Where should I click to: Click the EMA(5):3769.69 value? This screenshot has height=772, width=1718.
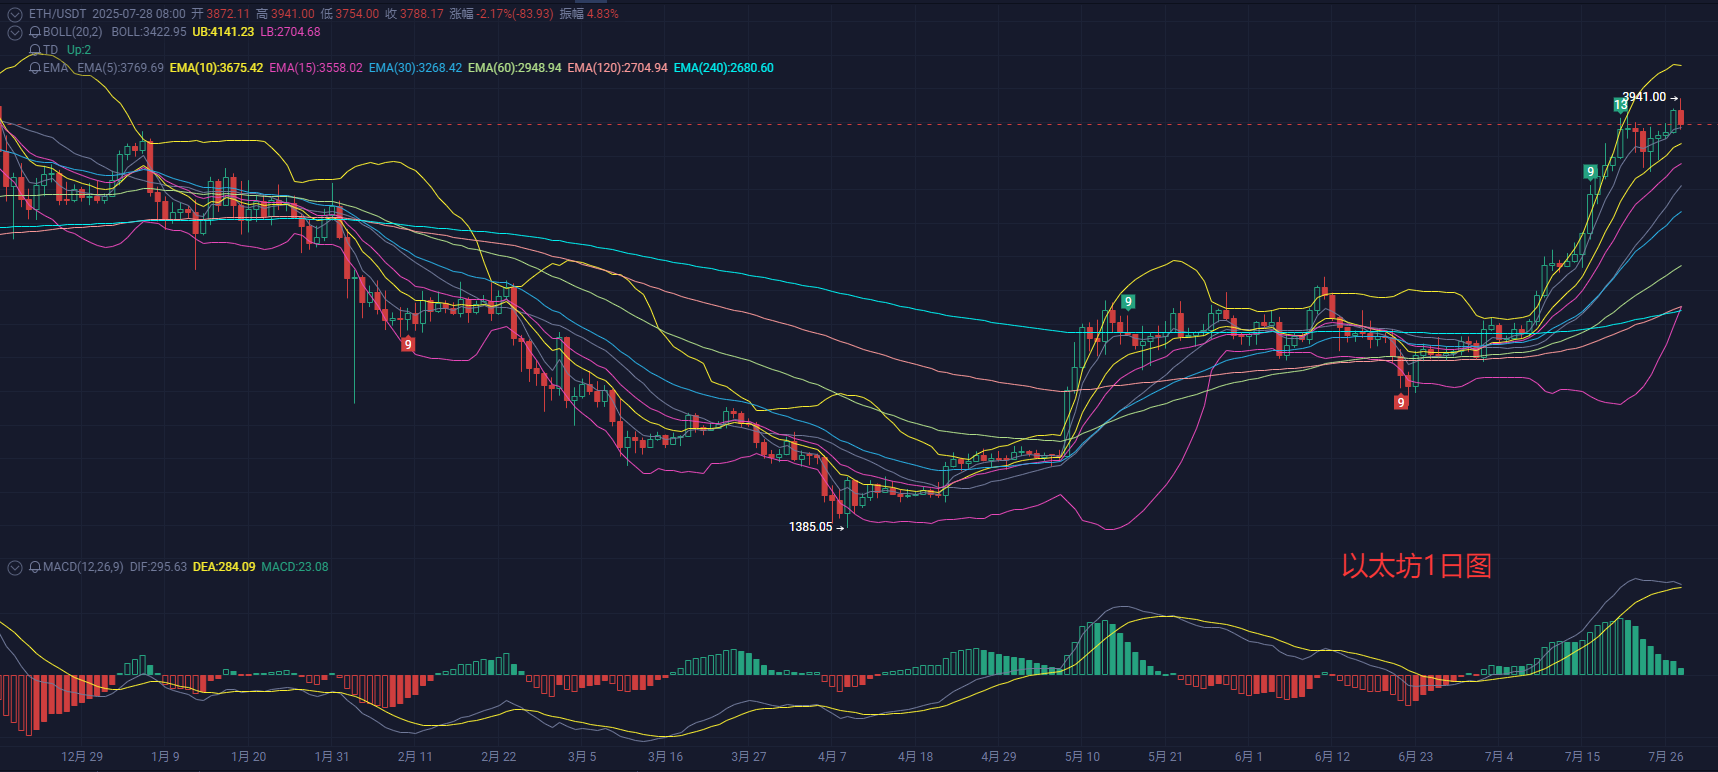[x=120, y=68]
